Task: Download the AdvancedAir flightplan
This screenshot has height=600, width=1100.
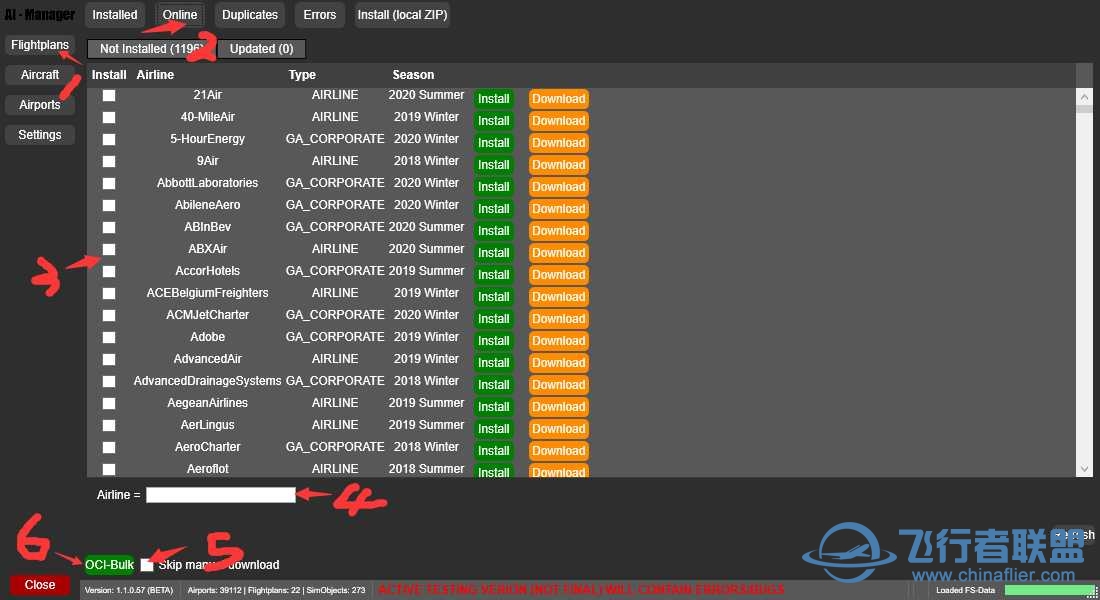Action: 558,363
